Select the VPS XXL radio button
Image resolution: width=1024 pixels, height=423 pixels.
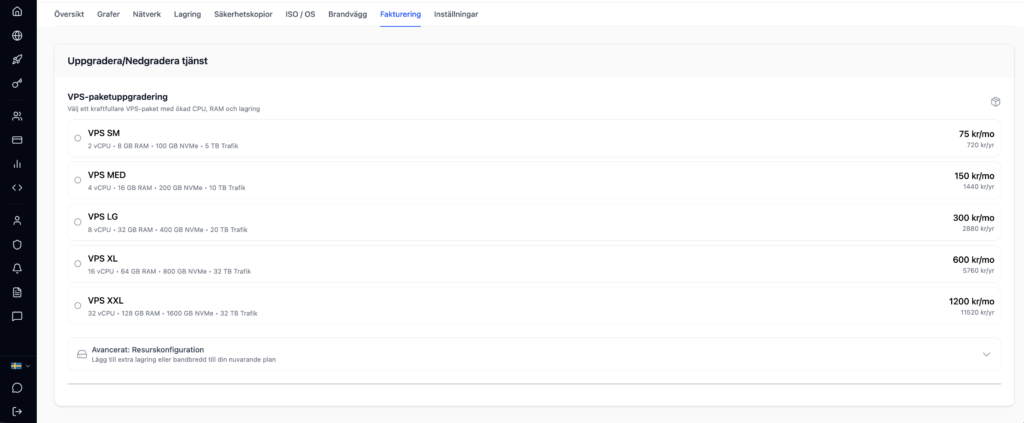click(78, 305)
